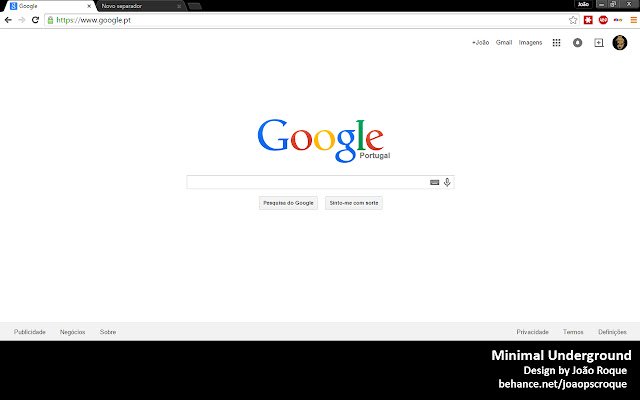Open Google notifications bell

(577, 42)
